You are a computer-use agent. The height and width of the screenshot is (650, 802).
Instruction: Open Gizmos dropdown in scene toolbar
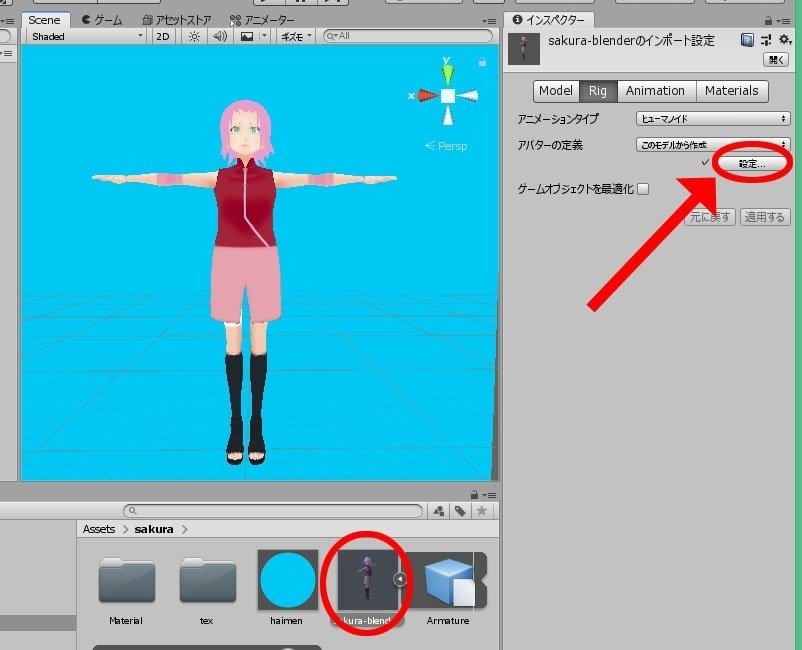pyautogui.click(x=296, y=36)
